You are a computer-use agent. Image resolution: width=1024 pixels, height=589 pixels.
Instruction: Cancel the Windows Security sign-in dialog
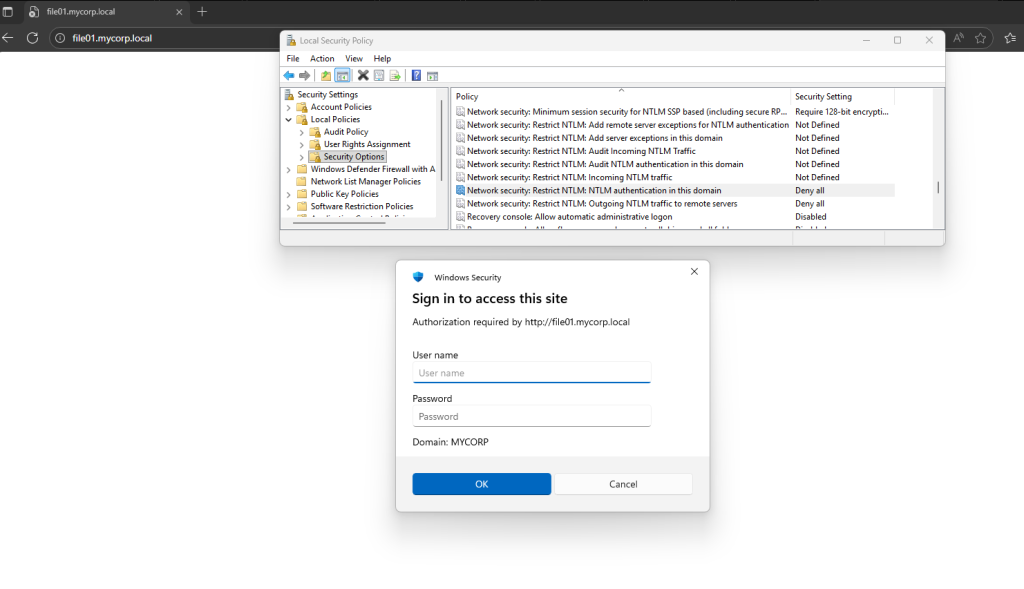coord(622,483)
